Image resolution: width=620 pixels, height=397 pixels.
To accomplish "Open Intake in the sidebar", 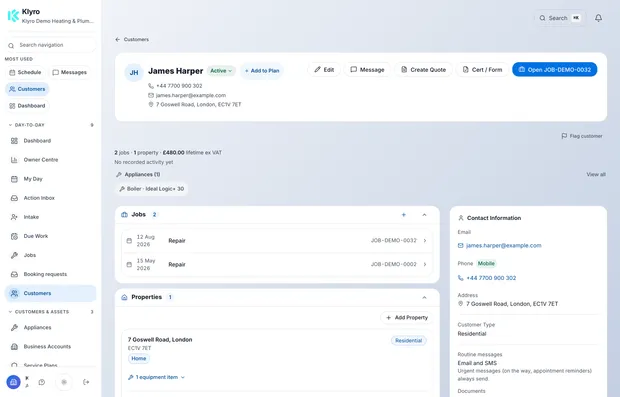I will (50, 217).
